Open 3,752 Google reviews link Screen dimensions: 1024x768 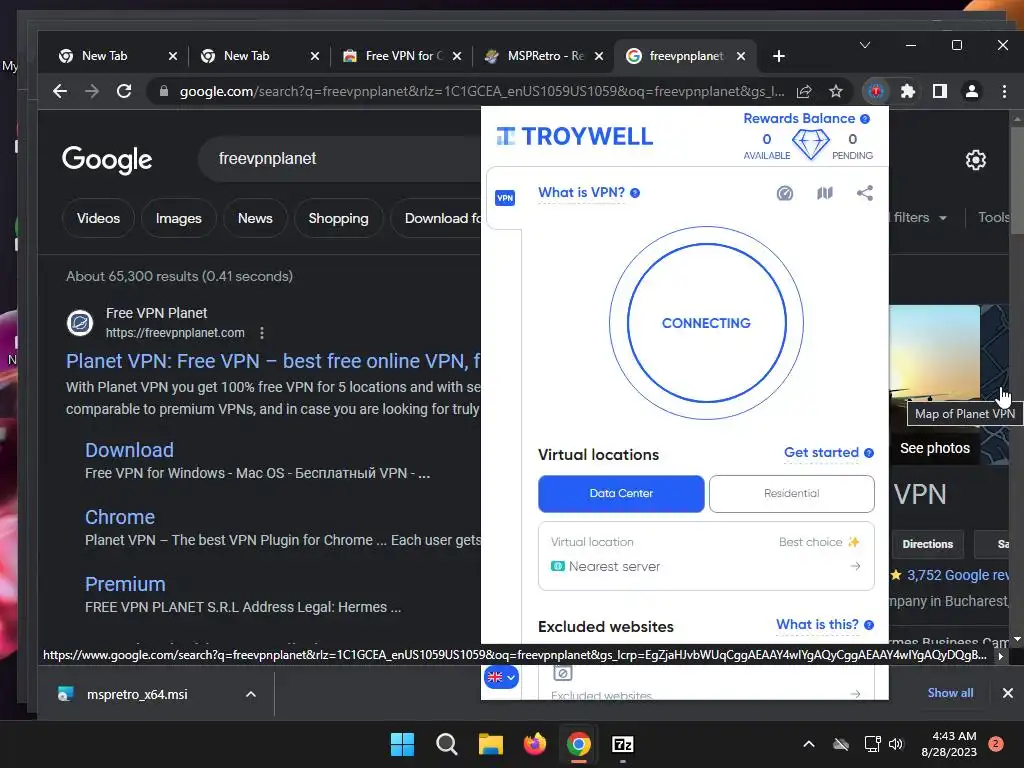coord(958,575)
